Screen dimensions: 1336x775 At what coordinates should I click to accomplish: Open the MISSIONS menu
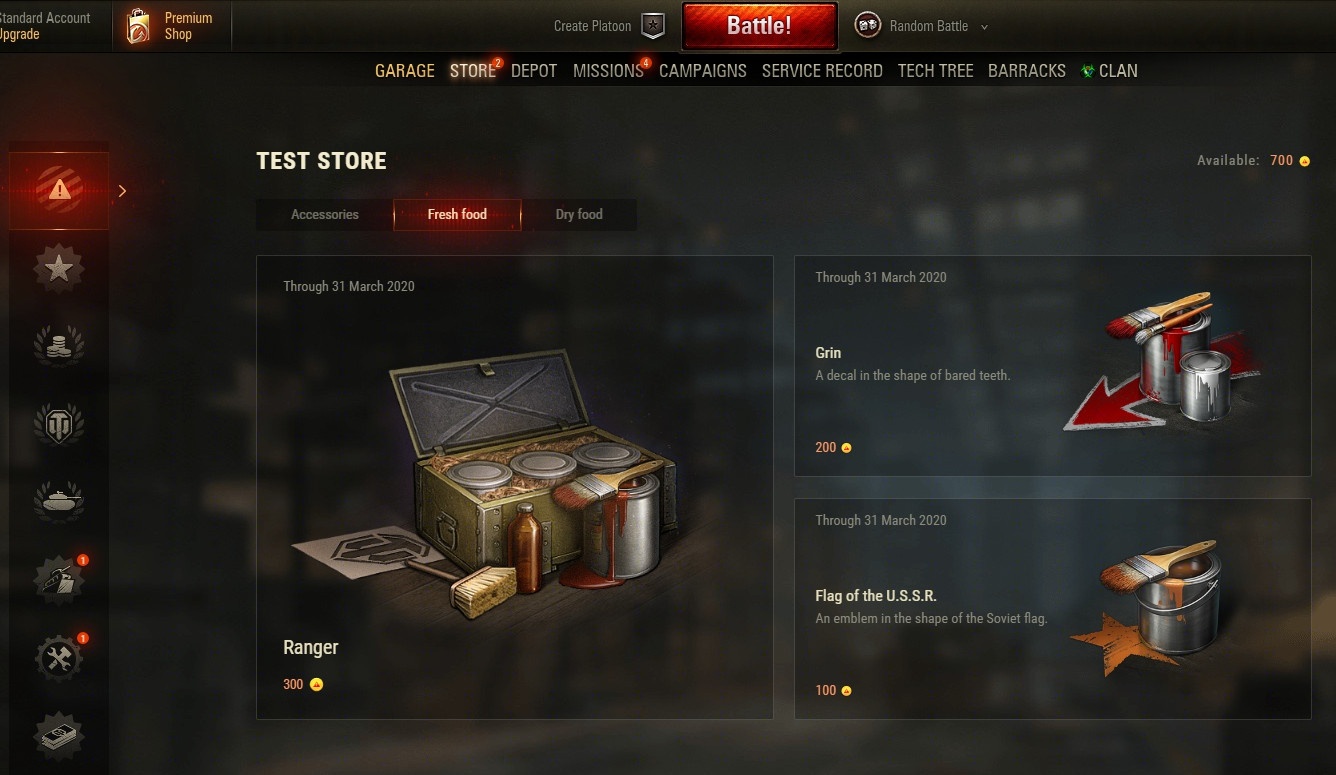pos(608,71)
